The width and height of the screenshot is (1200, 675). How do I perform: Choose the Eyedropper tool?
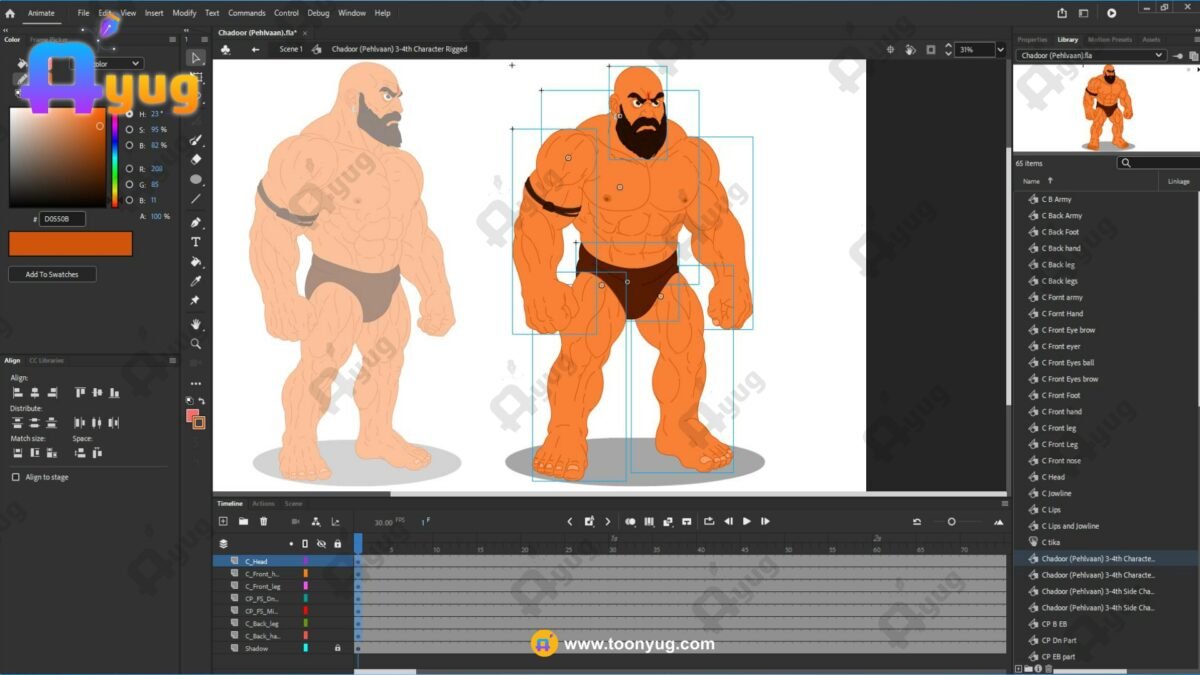click(x=196, y=281)
